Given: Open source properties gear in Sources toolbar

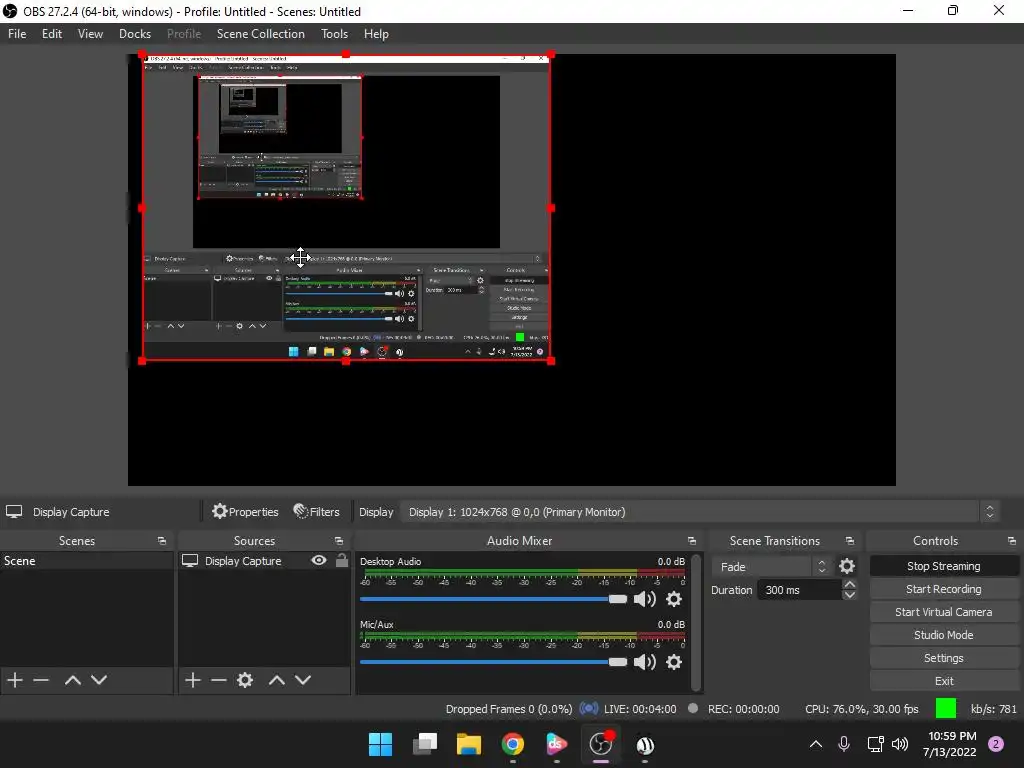Looking at the screenshot, I should (x=245, y=680).
